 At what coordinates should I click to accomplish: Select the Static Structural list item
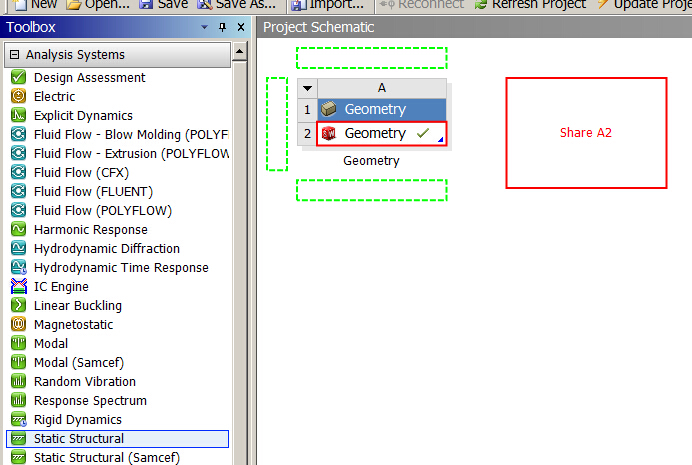tap(117, 439)
